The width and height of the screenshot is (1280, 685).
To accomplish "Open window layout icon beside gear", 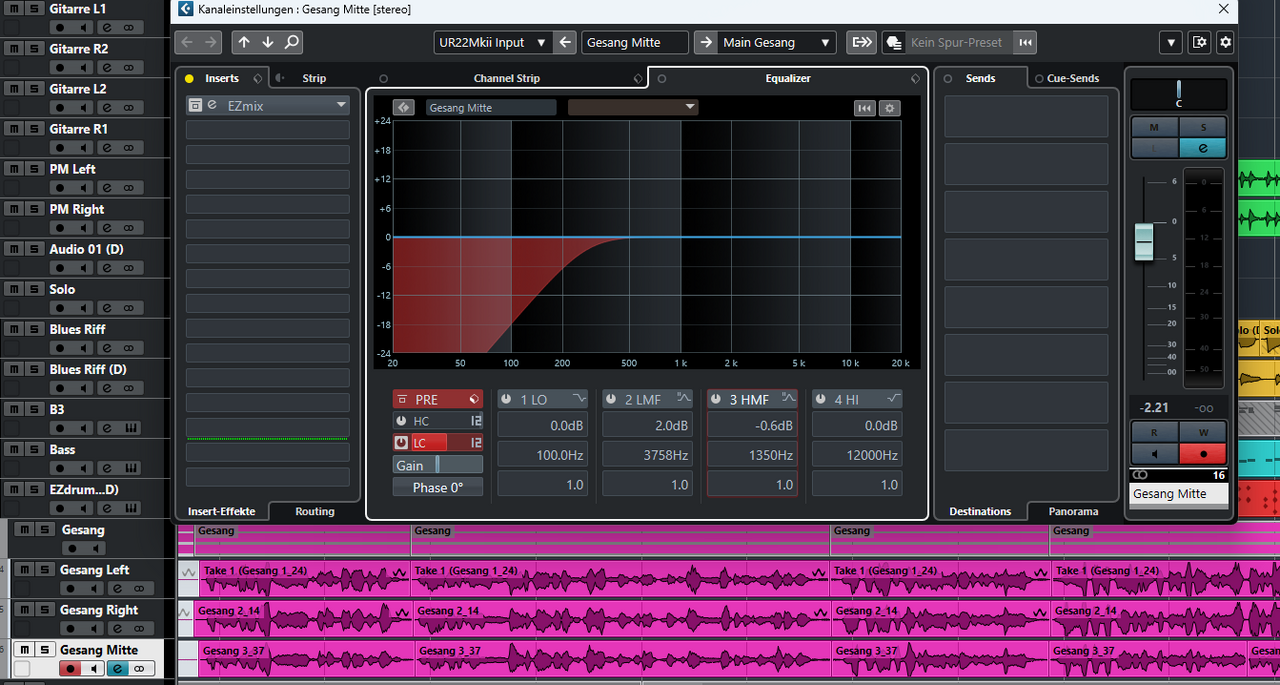I will click(1200, 42).
